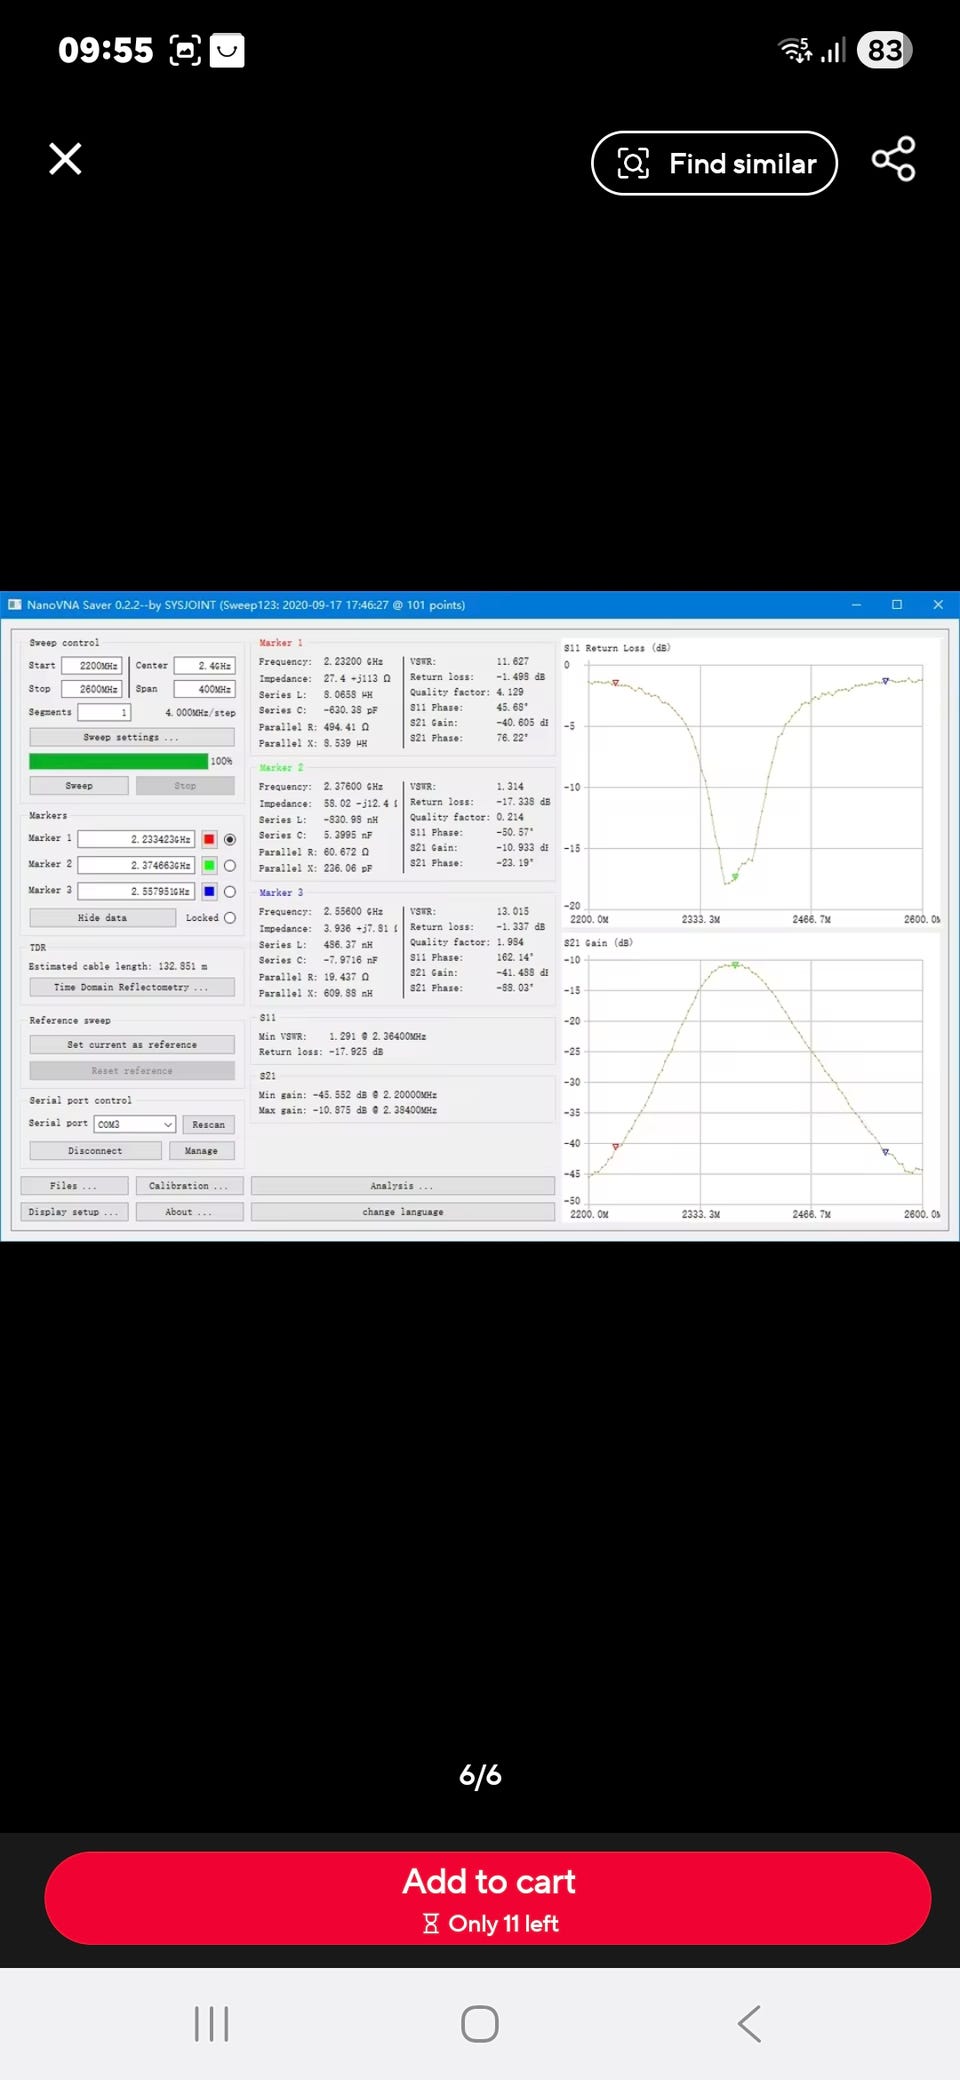The width and height of the screenshot is (960, 2080).
Task: Open Sweep settings dialog
Action: (132, 737)
